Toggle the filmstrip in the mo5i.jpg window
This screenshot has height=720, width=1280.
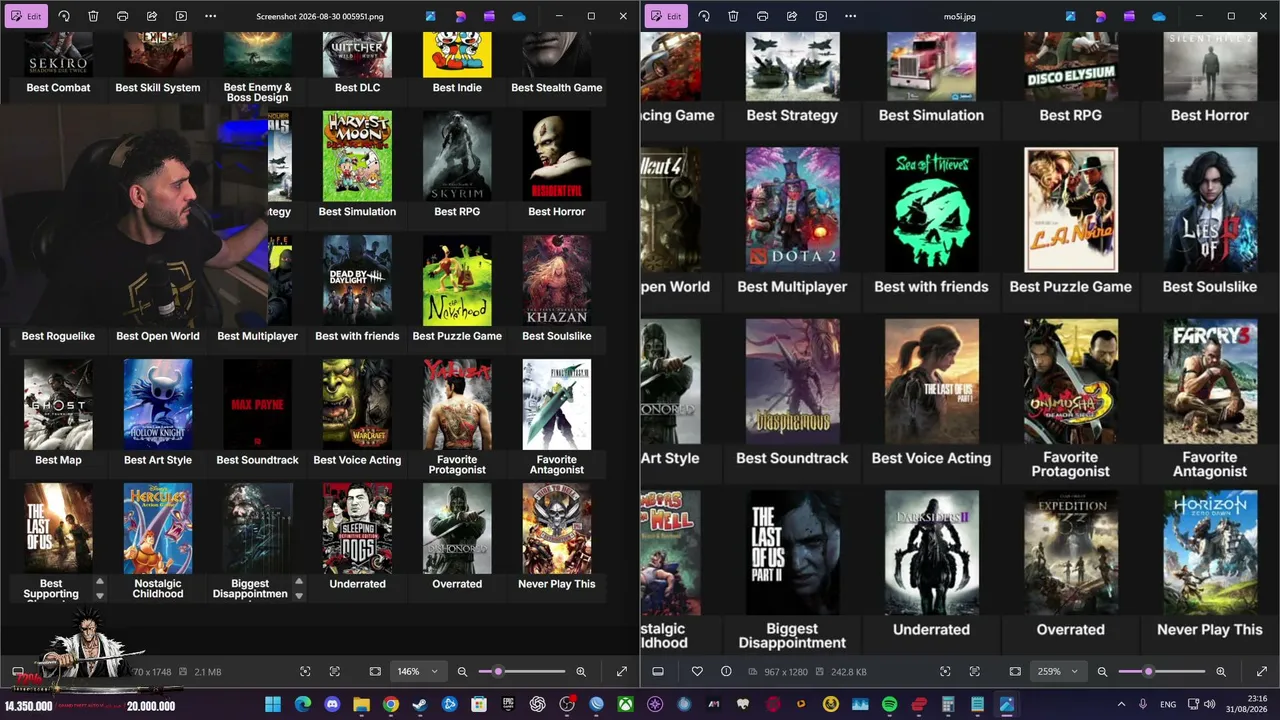(658, 672)
